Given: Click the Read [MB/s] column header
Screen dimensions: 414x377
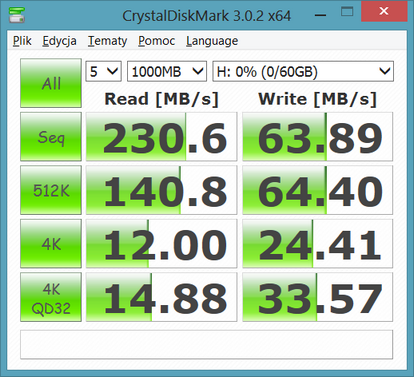Looking at the screenshot, I should (x=161, y=99).
